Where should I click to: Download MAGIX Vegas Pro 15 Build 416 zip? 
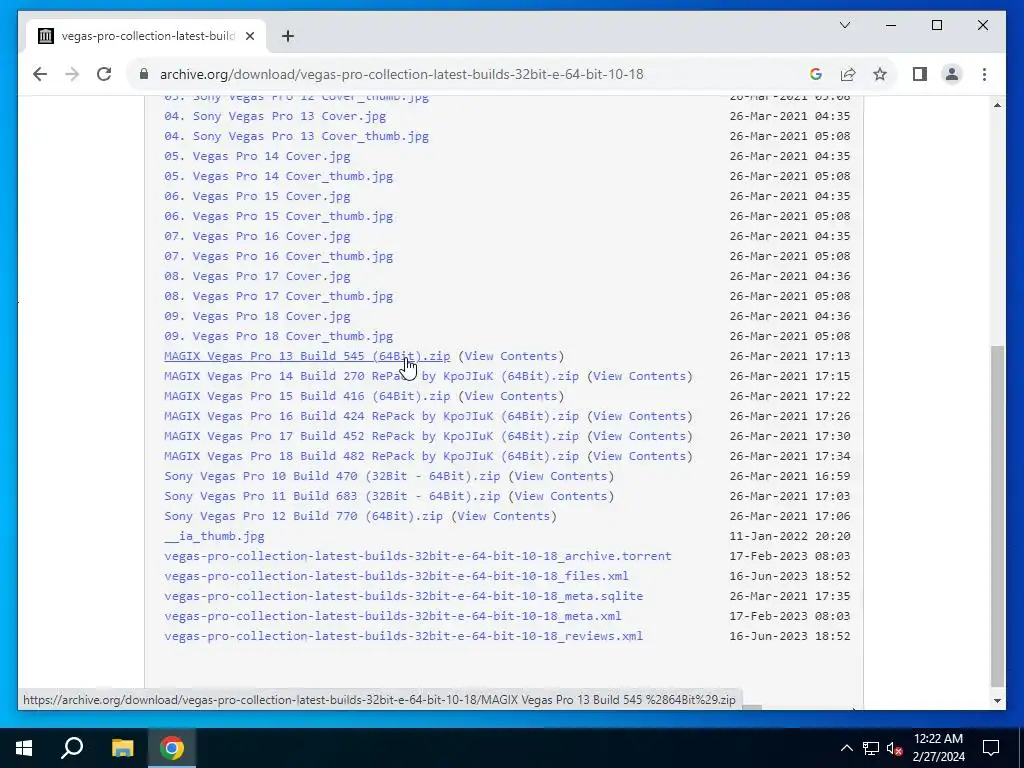point(307,396)
